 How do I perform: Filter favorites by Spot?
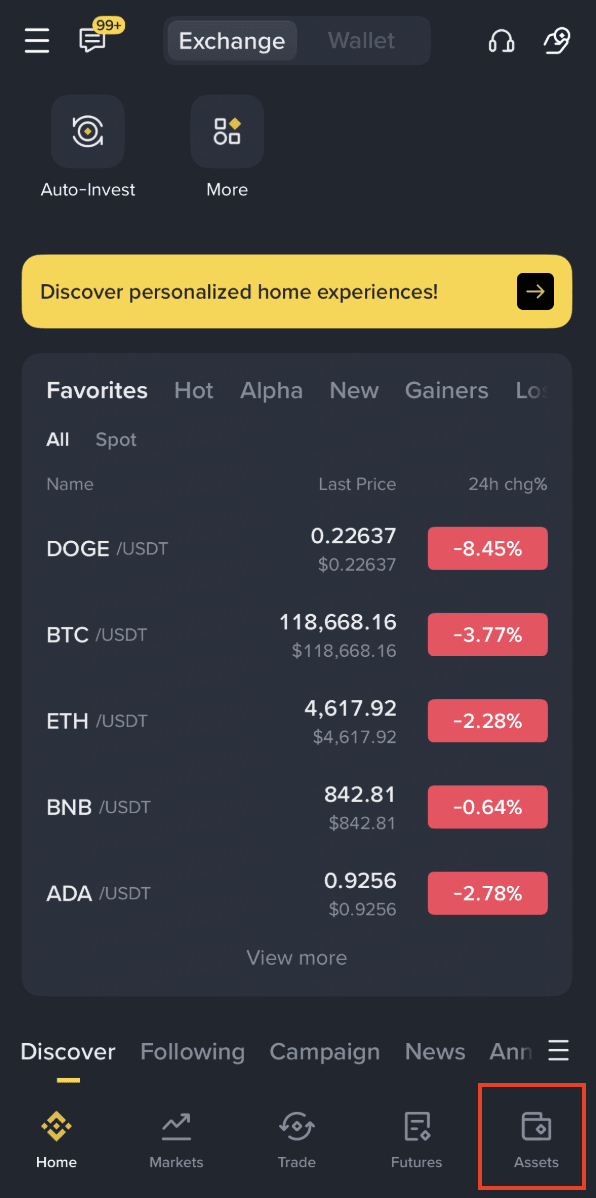click(x=116, y=439)
